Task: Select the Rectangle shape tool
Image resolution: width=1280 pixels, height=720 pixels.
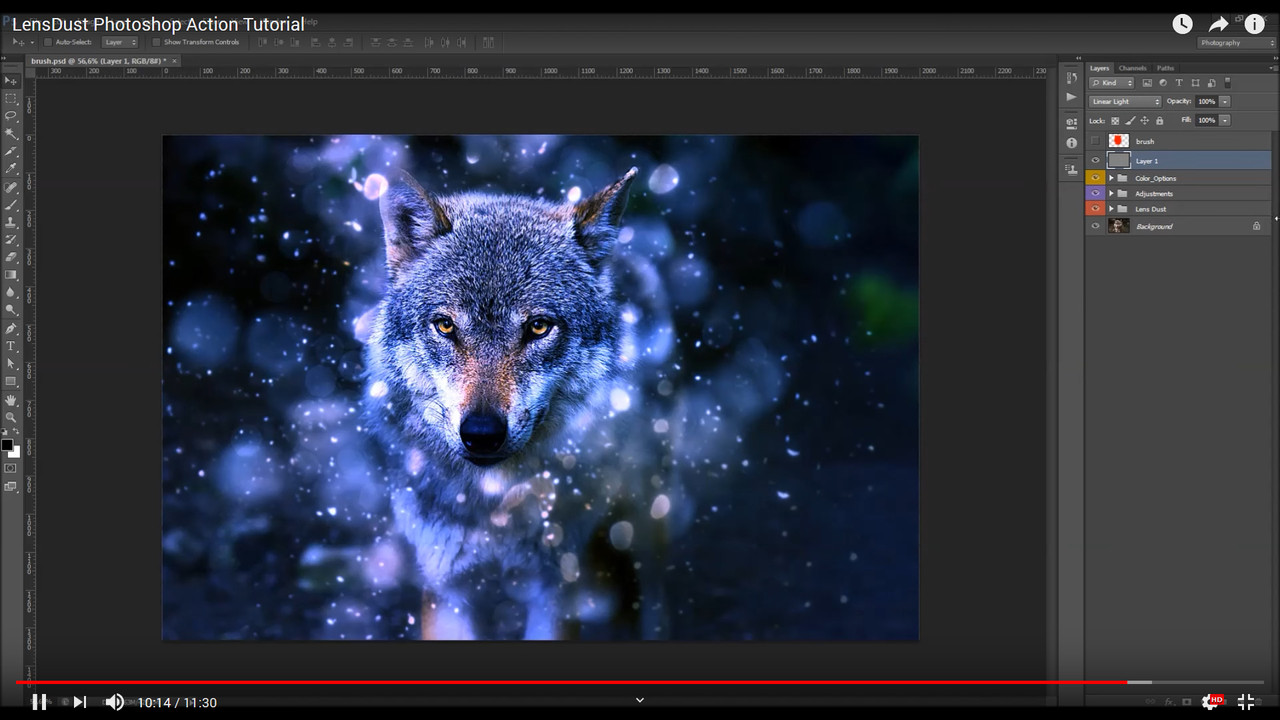Action: 11,381
